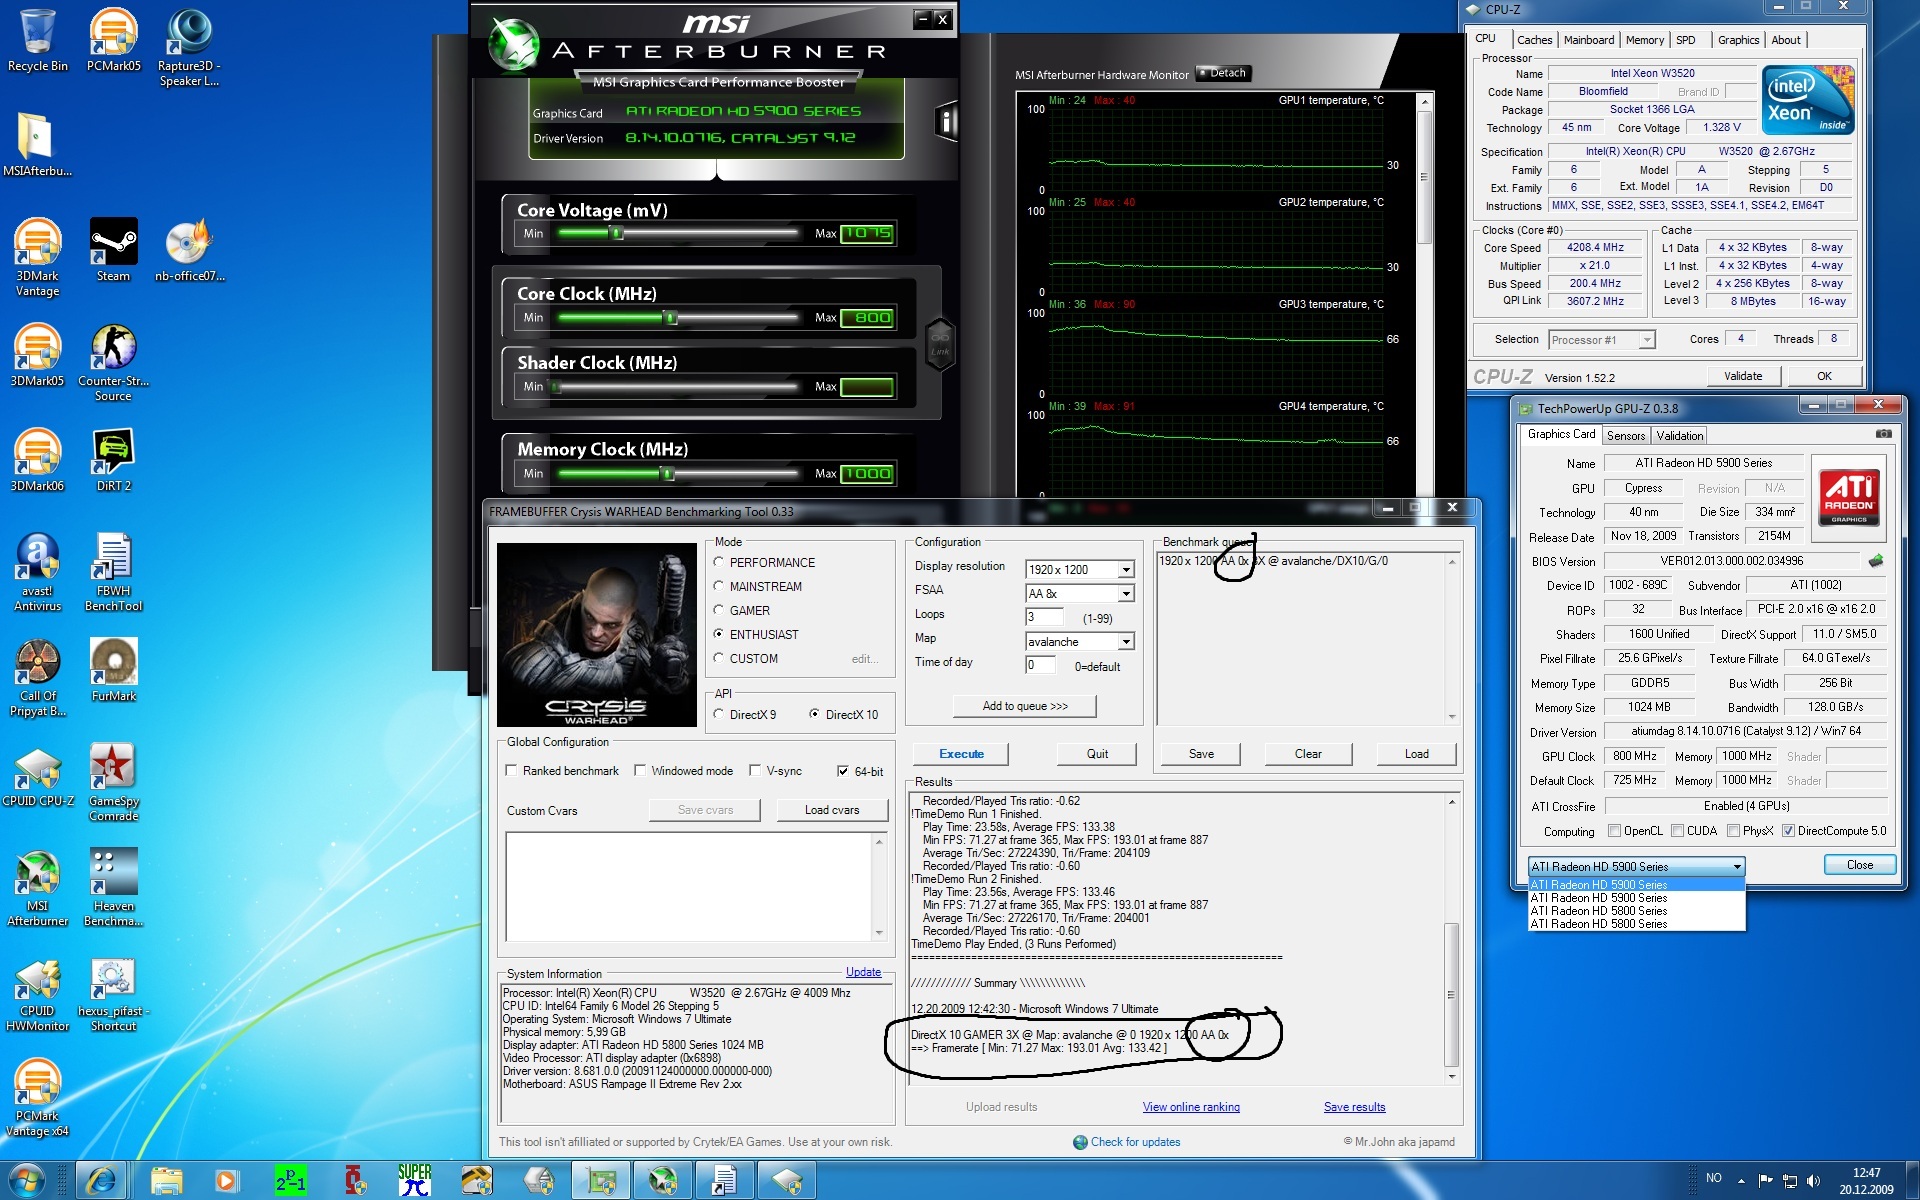The width and height of the screenshot is (1920, 1200).
Task: Switch to the GPU-Z Sensors tab
Action: [x=1626, y=436]
